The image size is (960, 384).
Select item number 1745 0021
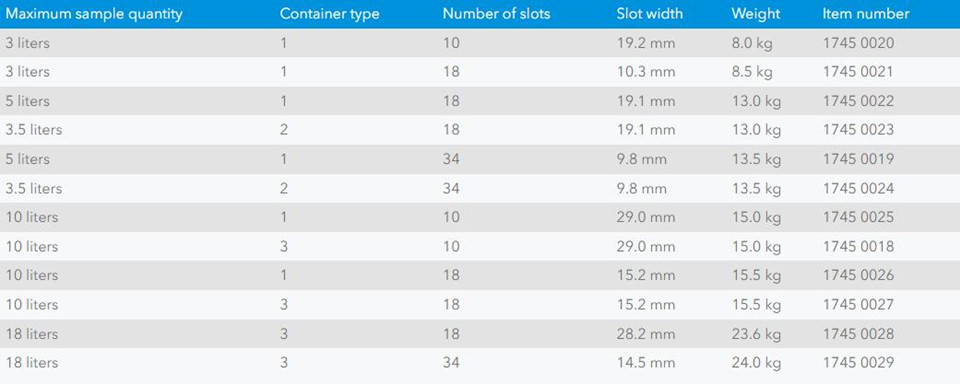[858, 72]
